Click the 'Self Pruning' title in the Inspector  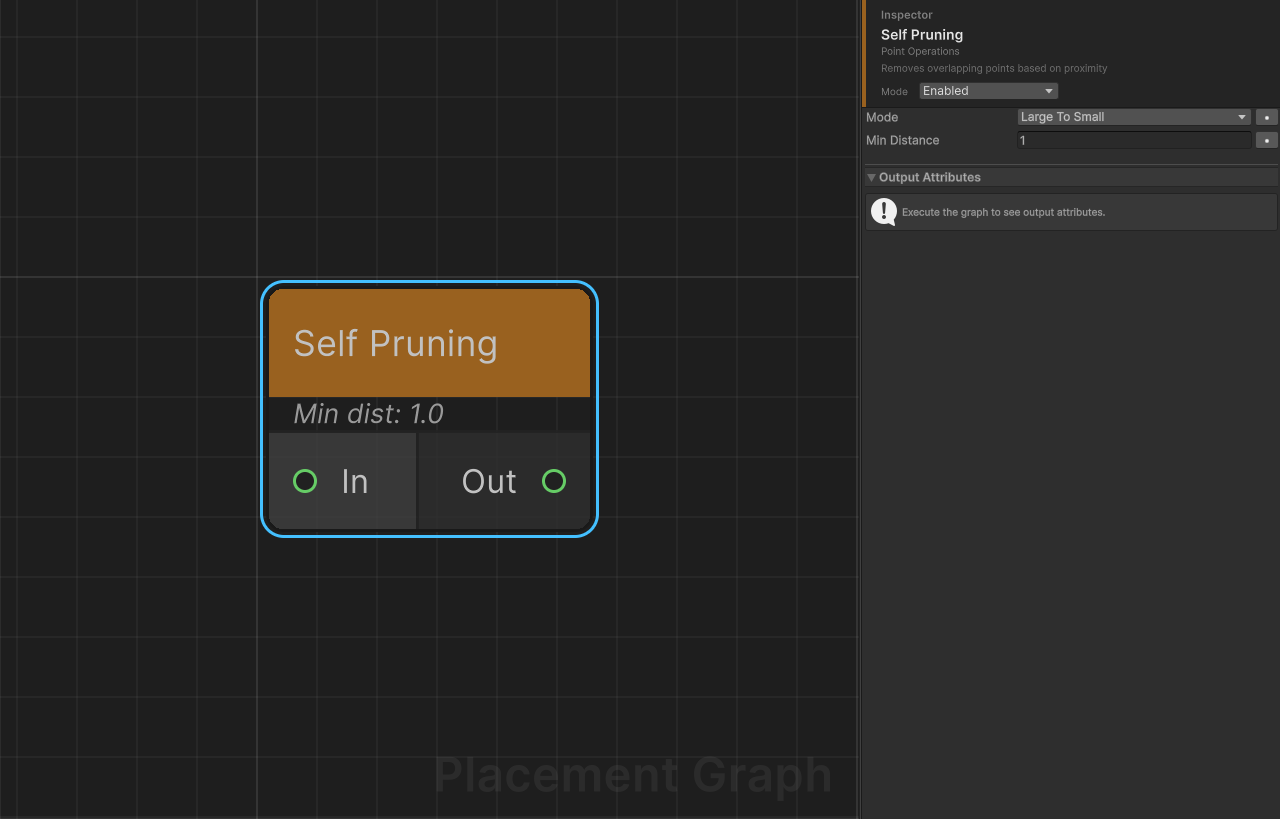(922, 35)
